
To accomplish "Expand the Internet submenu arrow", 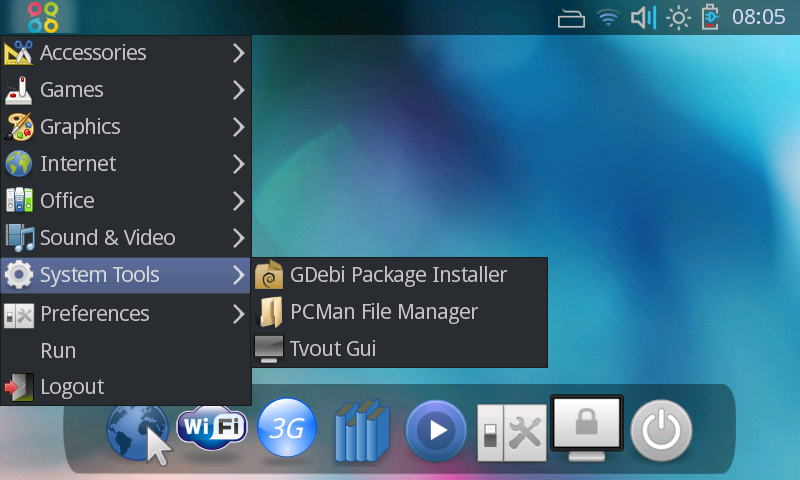I will coord(238,164).
